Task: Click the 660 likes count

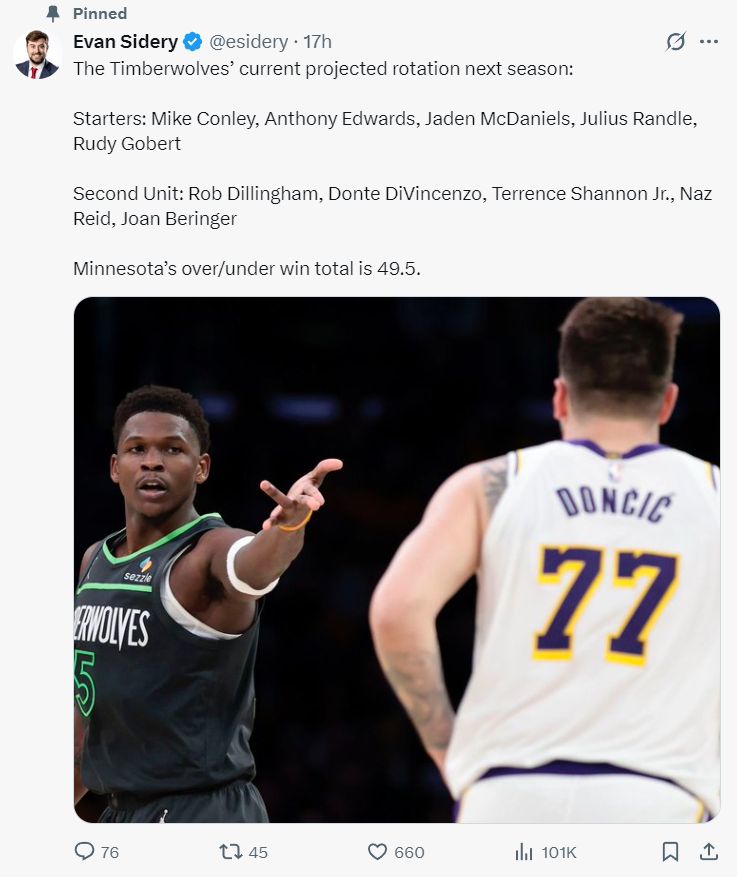Action: point(409,852)
